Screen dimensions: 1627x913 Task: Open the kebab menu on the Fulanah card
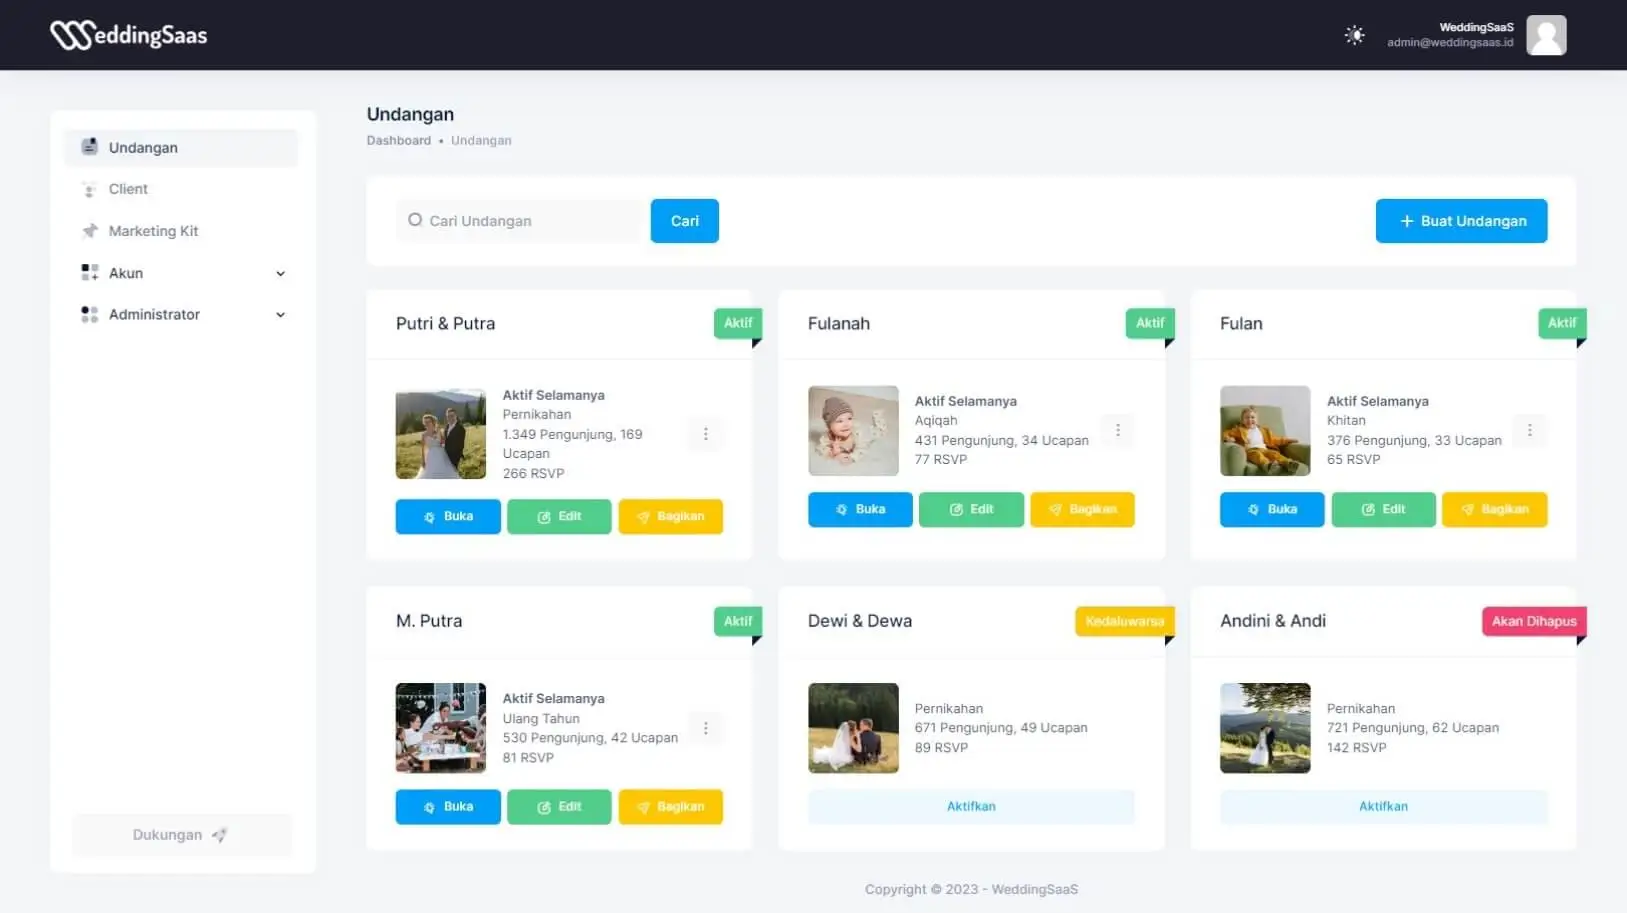coord(1117,430)
